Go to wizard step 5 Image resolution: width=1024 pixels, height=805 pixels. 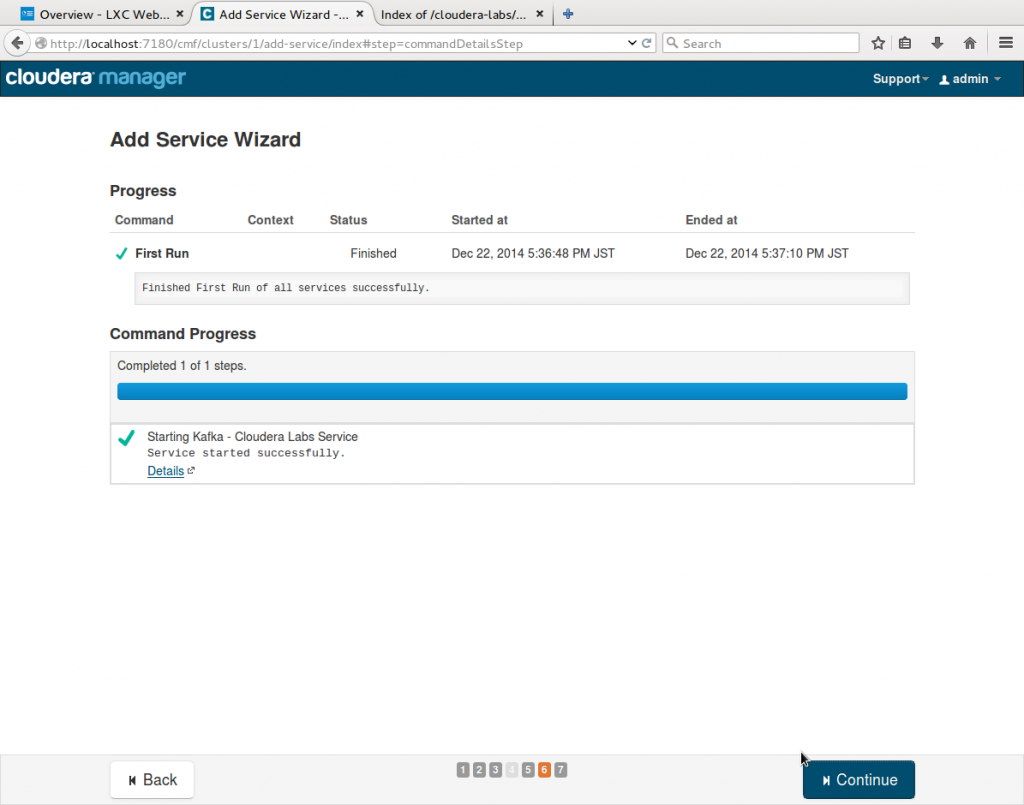pyautogui.click(x=528, y=770)
